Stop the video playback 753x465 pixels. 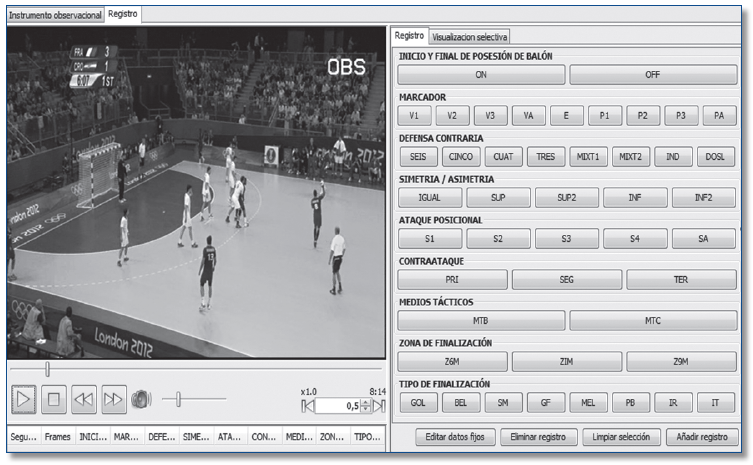pos(55,399)
